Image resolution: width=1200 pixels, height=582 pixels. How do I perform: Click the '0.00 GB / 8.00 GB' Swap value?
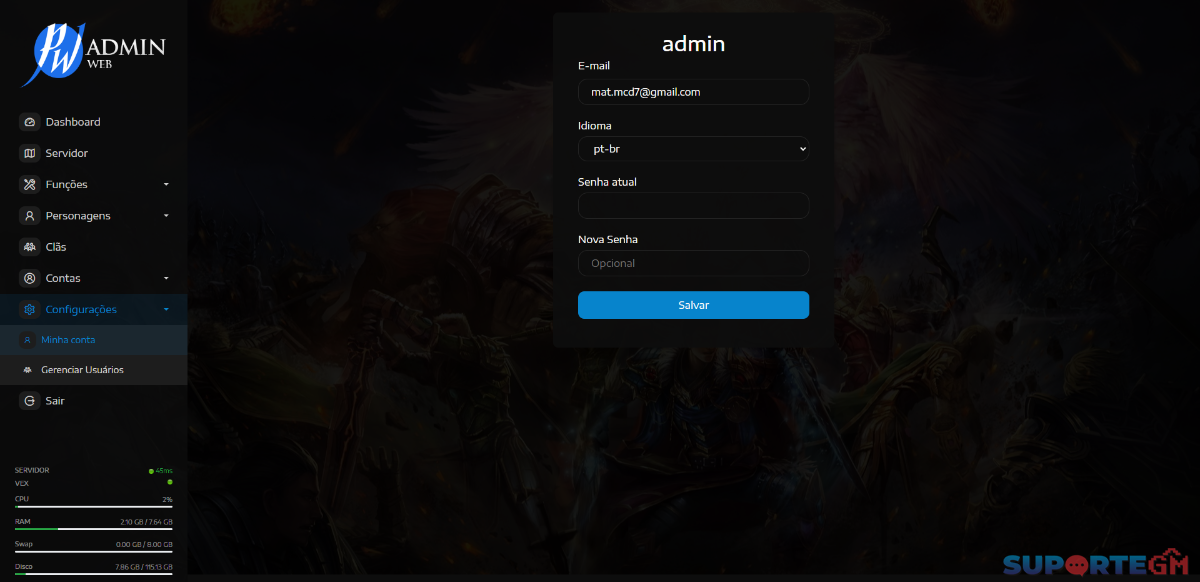click(x=145, y=545)
